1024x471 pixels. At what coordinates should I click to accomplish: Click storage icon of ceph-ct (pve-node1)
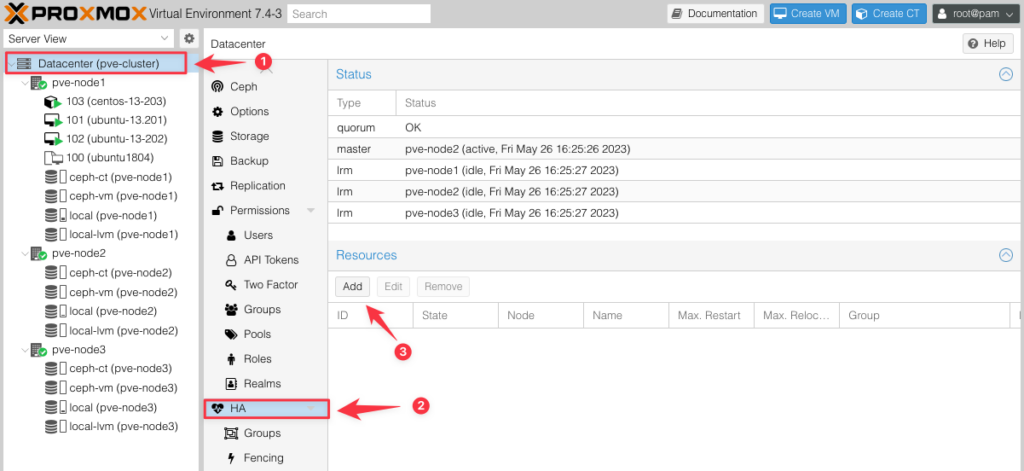[x=55, y=177]
